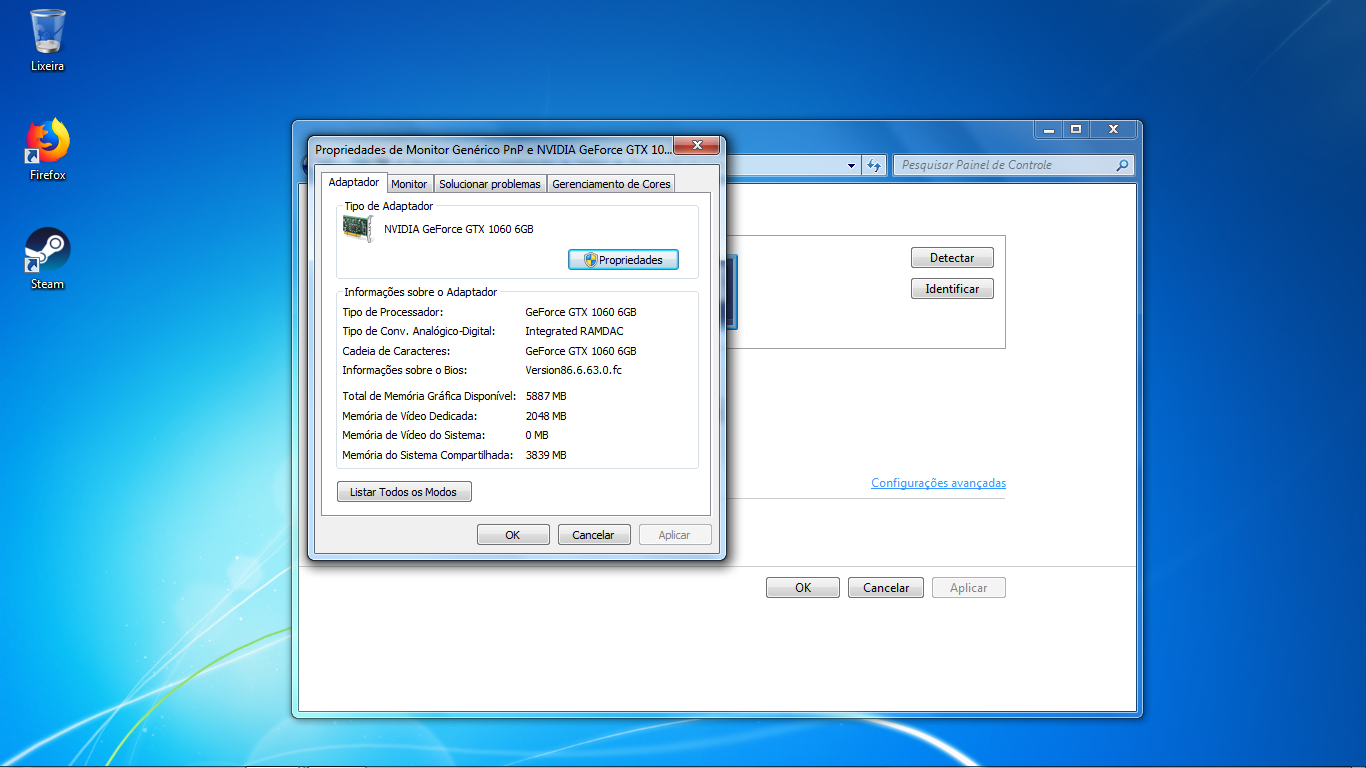Click the 5887 MB total memory value
The image size is (1366, 768).
pos(546,396)
